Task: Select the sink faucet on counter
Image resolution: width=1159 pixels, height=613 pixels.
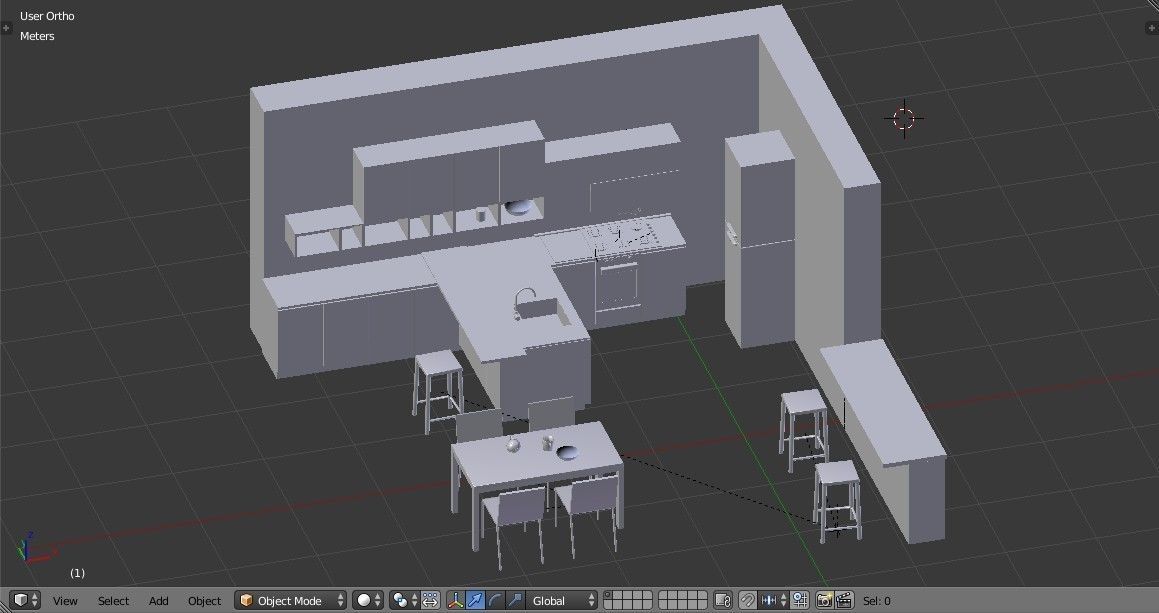Action: (524, 302)
